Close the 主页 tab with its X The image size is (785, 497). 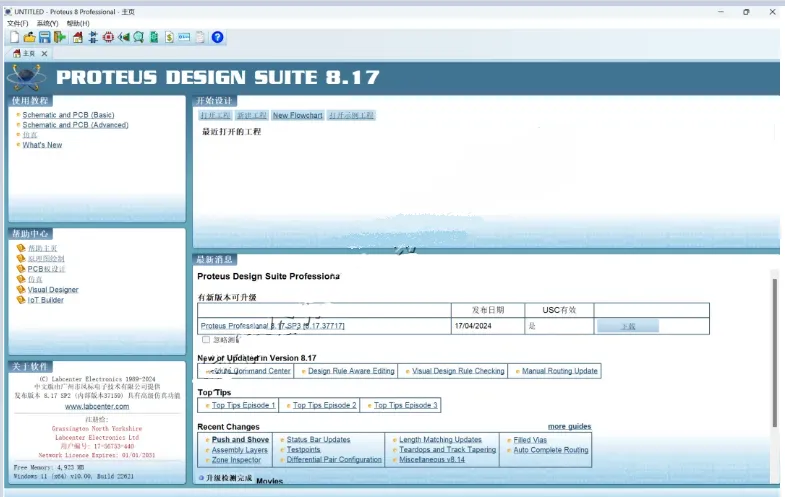point(44,54)
